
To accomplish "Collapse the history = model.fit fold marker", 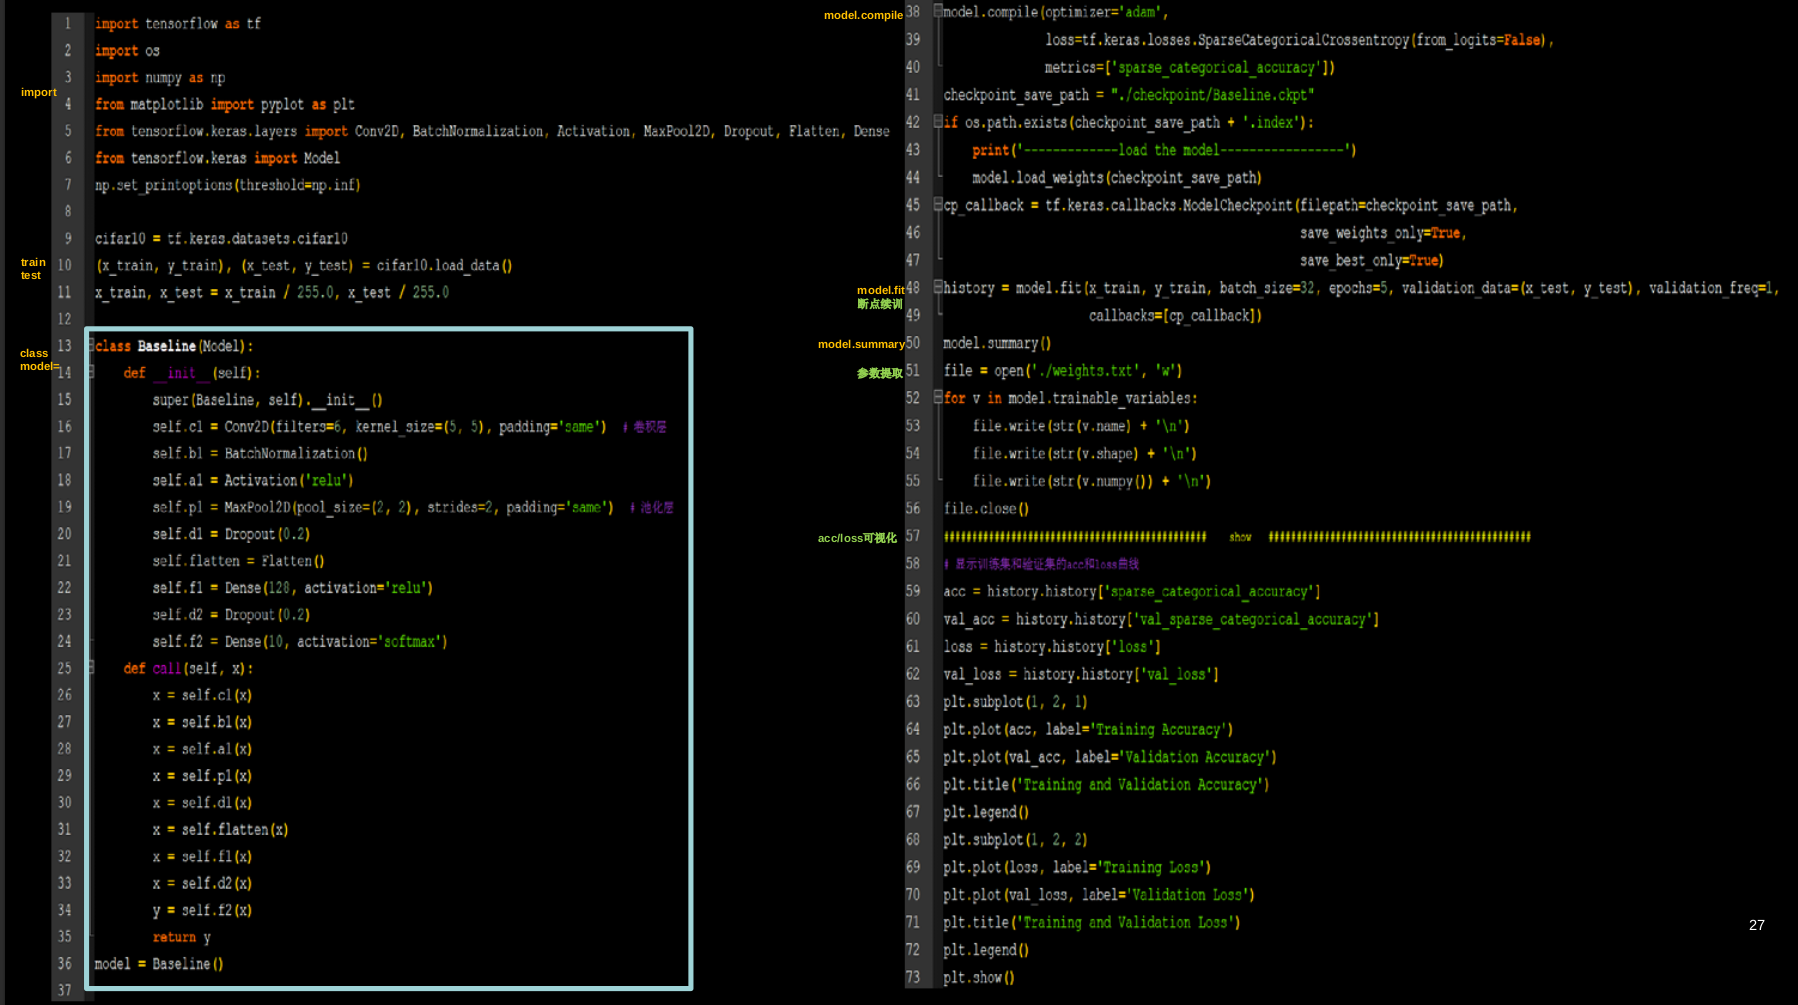I will tap(938, 287).
